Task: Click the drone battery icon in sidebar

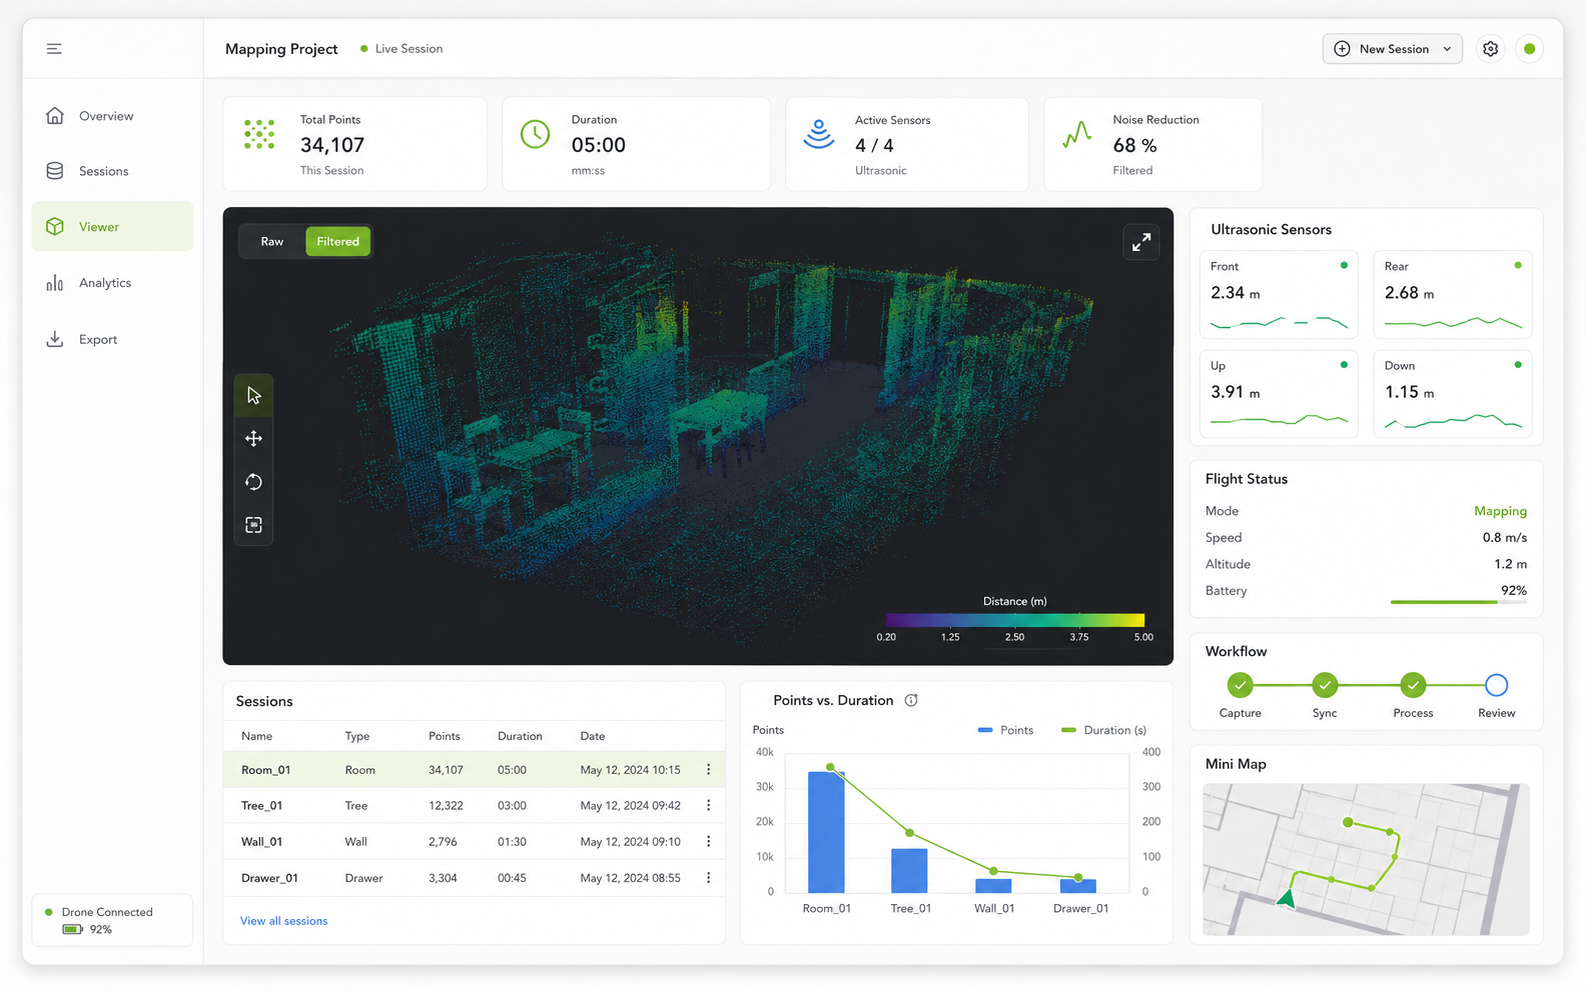Action: pos(72,930)
